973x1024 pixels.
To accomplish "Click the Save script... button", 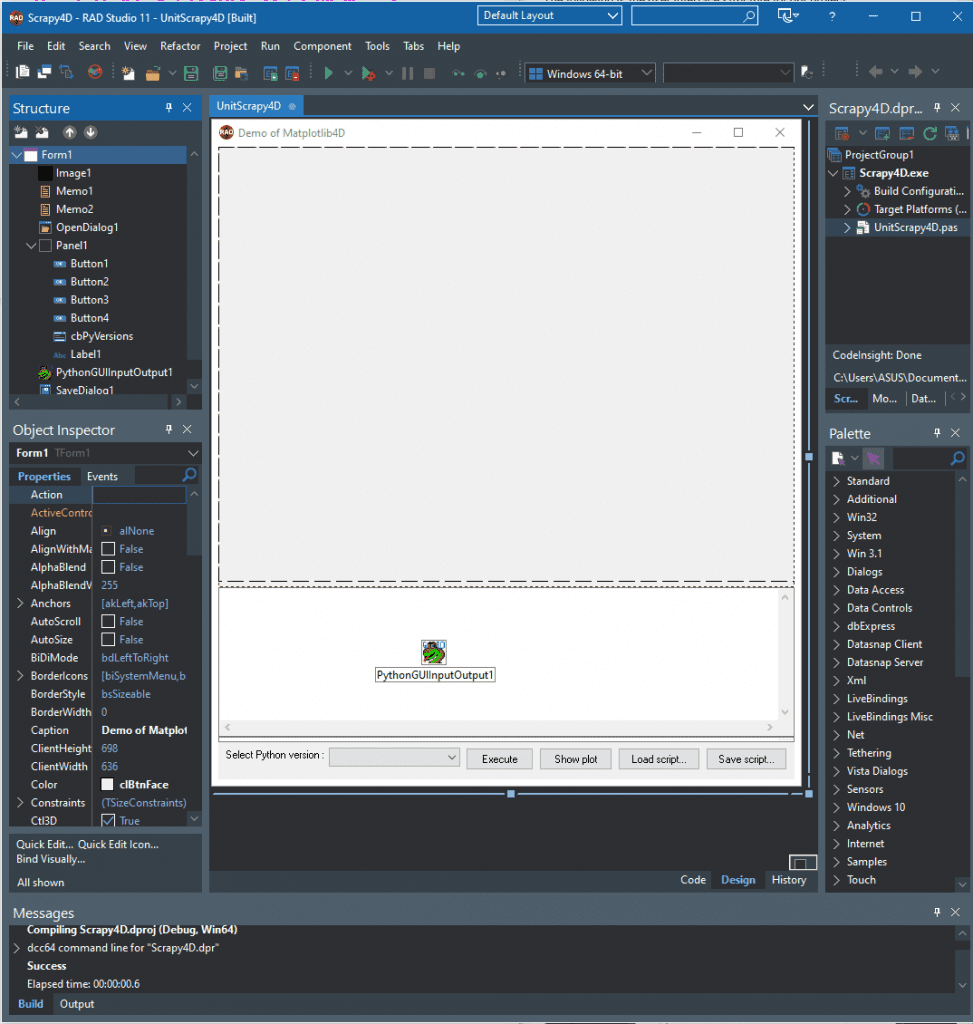I will coord(746,759).
